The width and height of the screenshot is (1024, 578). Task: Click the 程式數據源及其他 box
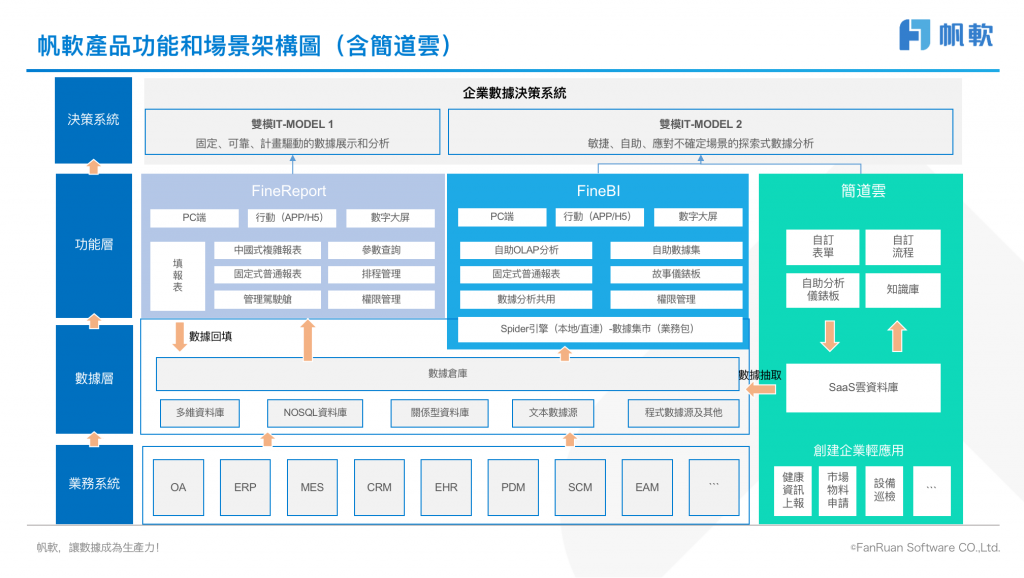pyautogui.click(x=684, y=413)
